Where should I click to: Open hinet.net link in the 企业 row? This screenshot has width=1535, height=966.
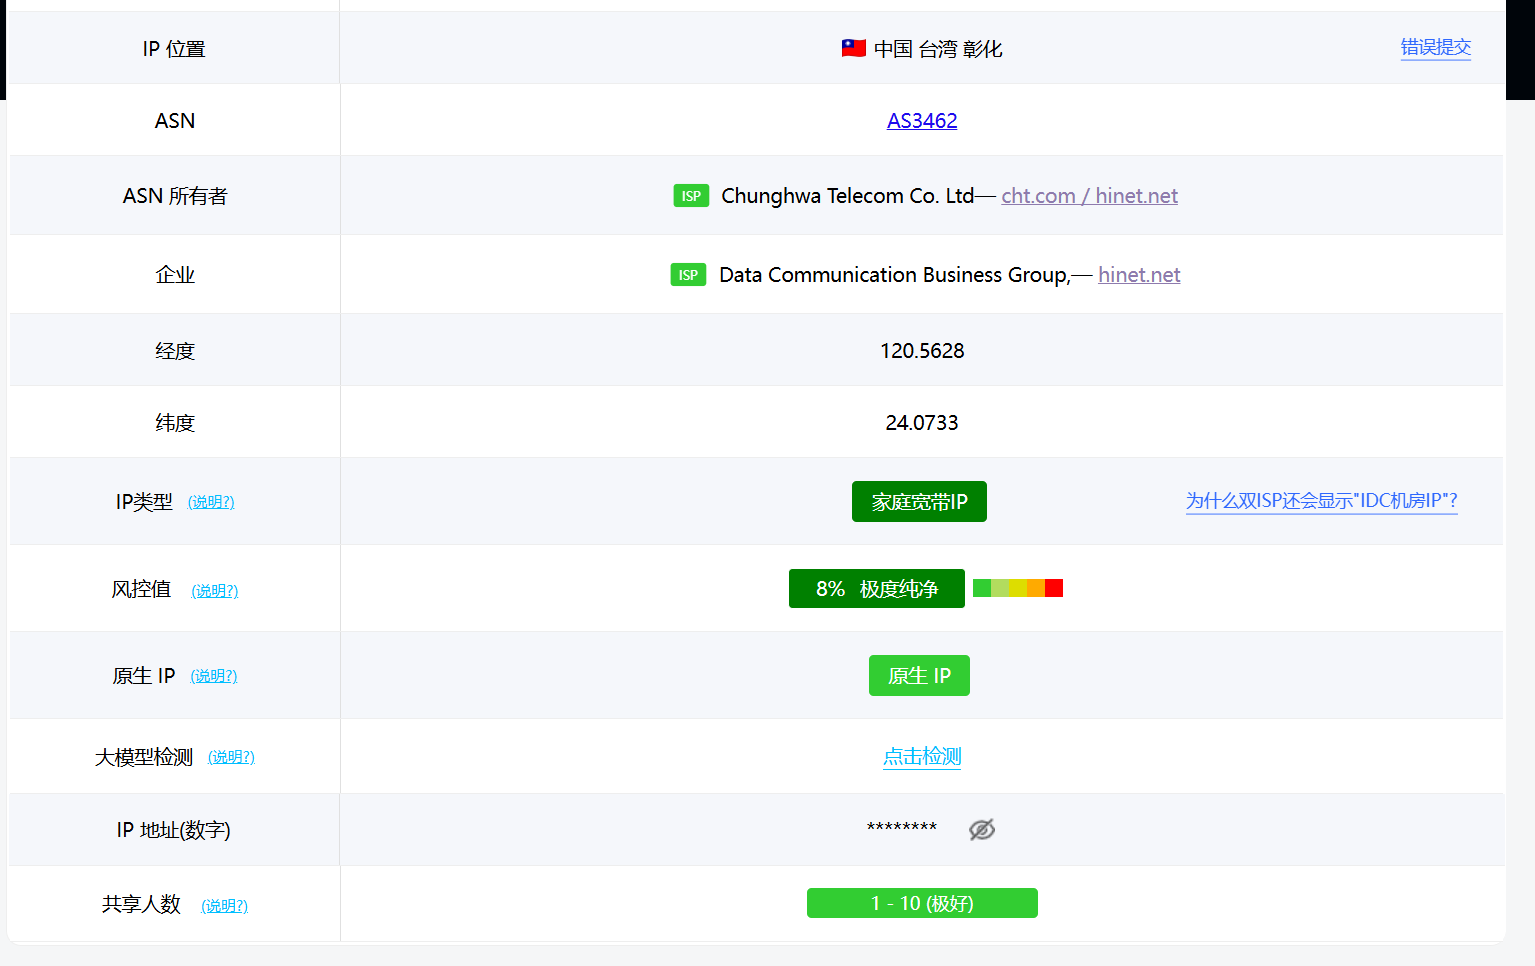pyautogui.click(x=1139, y=275)
